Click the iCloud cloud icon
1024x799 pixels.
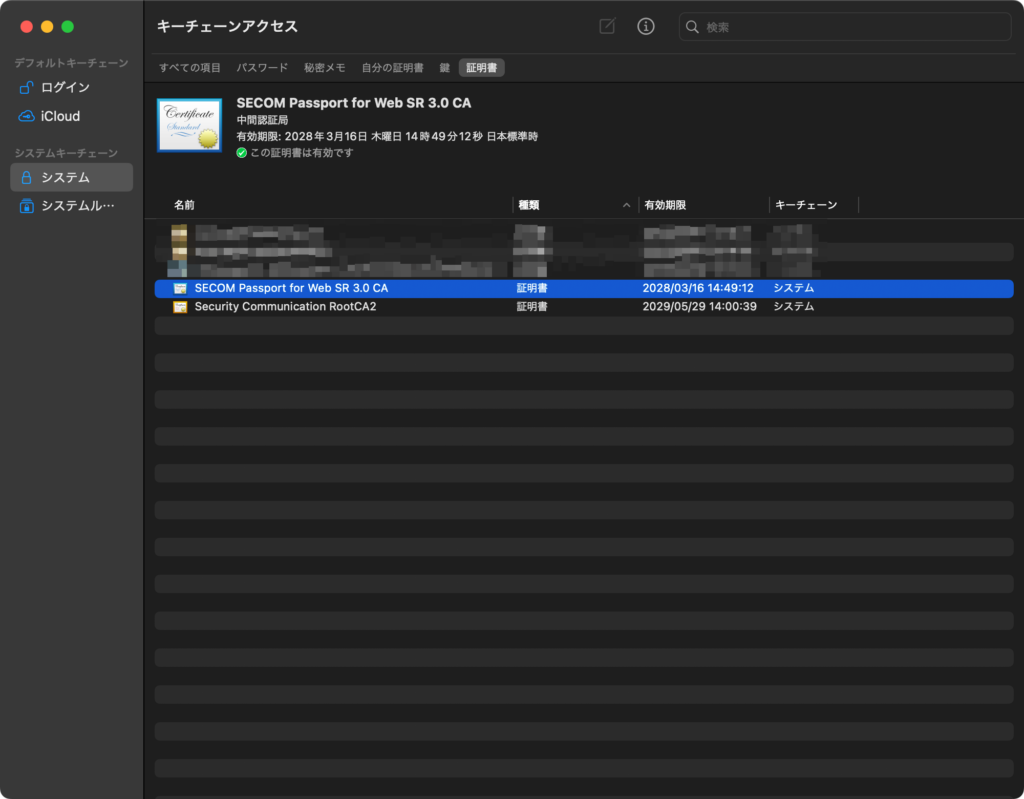click(27, 117)
